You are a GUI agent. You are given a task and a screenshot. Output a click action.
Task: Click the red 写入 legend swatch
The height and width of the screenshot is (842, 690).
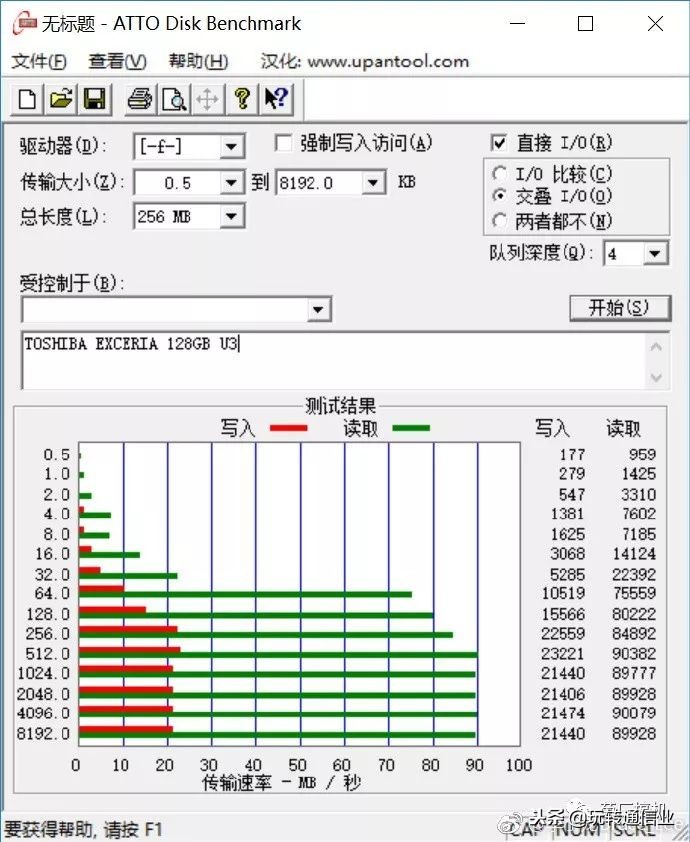click(x=288, y=428)
